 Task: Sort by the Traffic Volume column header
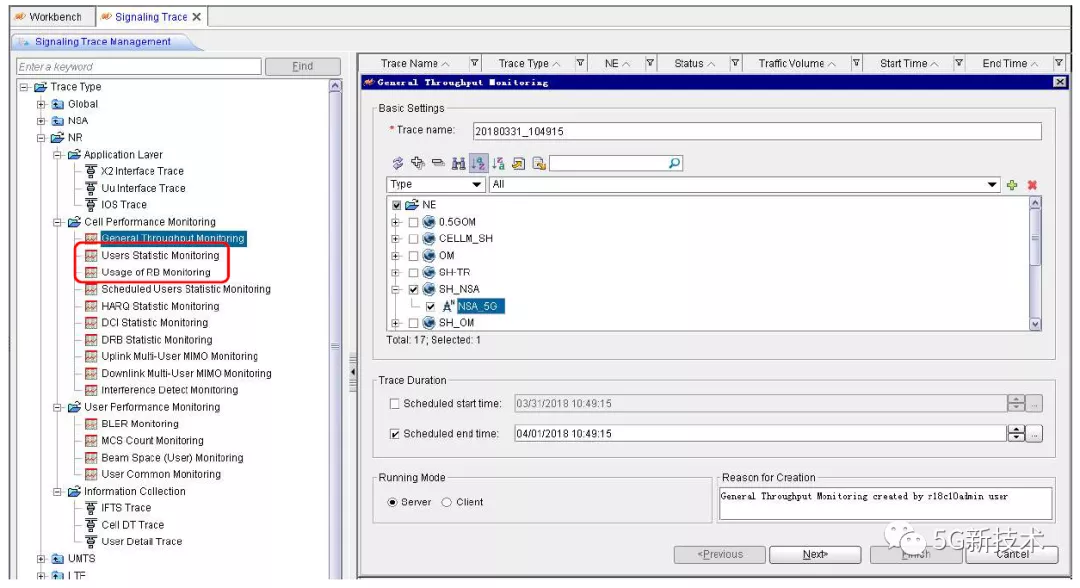pyautogui.click(x=796, y=63)
